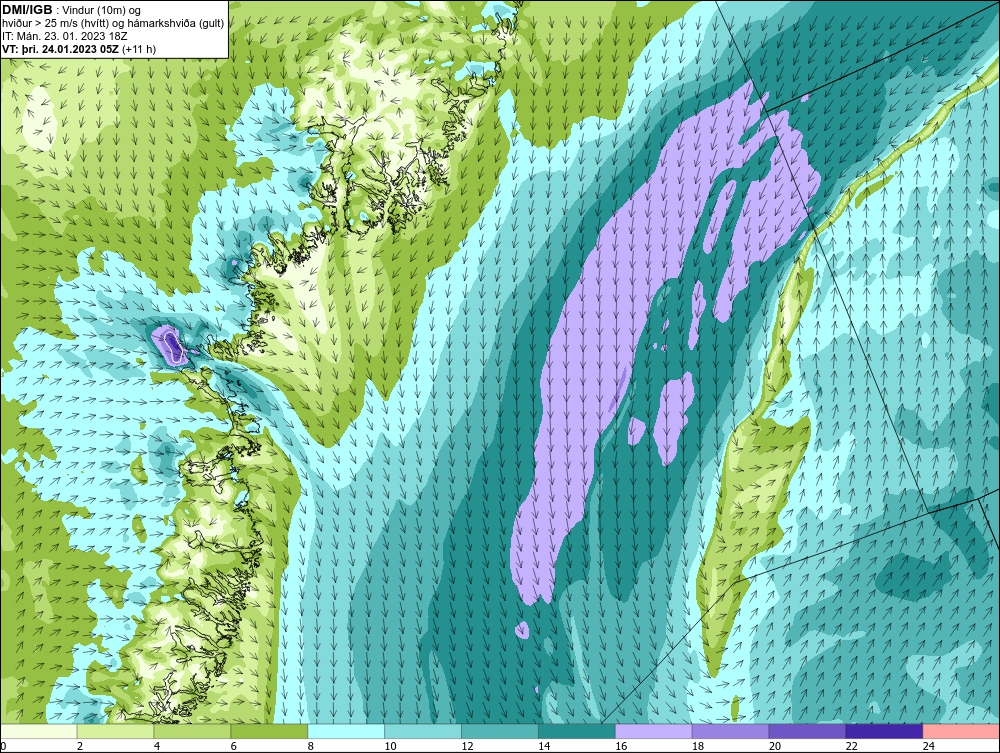
Task: Click the 4–6 m/s green legend swatch
Action: (x=192, y=731)
